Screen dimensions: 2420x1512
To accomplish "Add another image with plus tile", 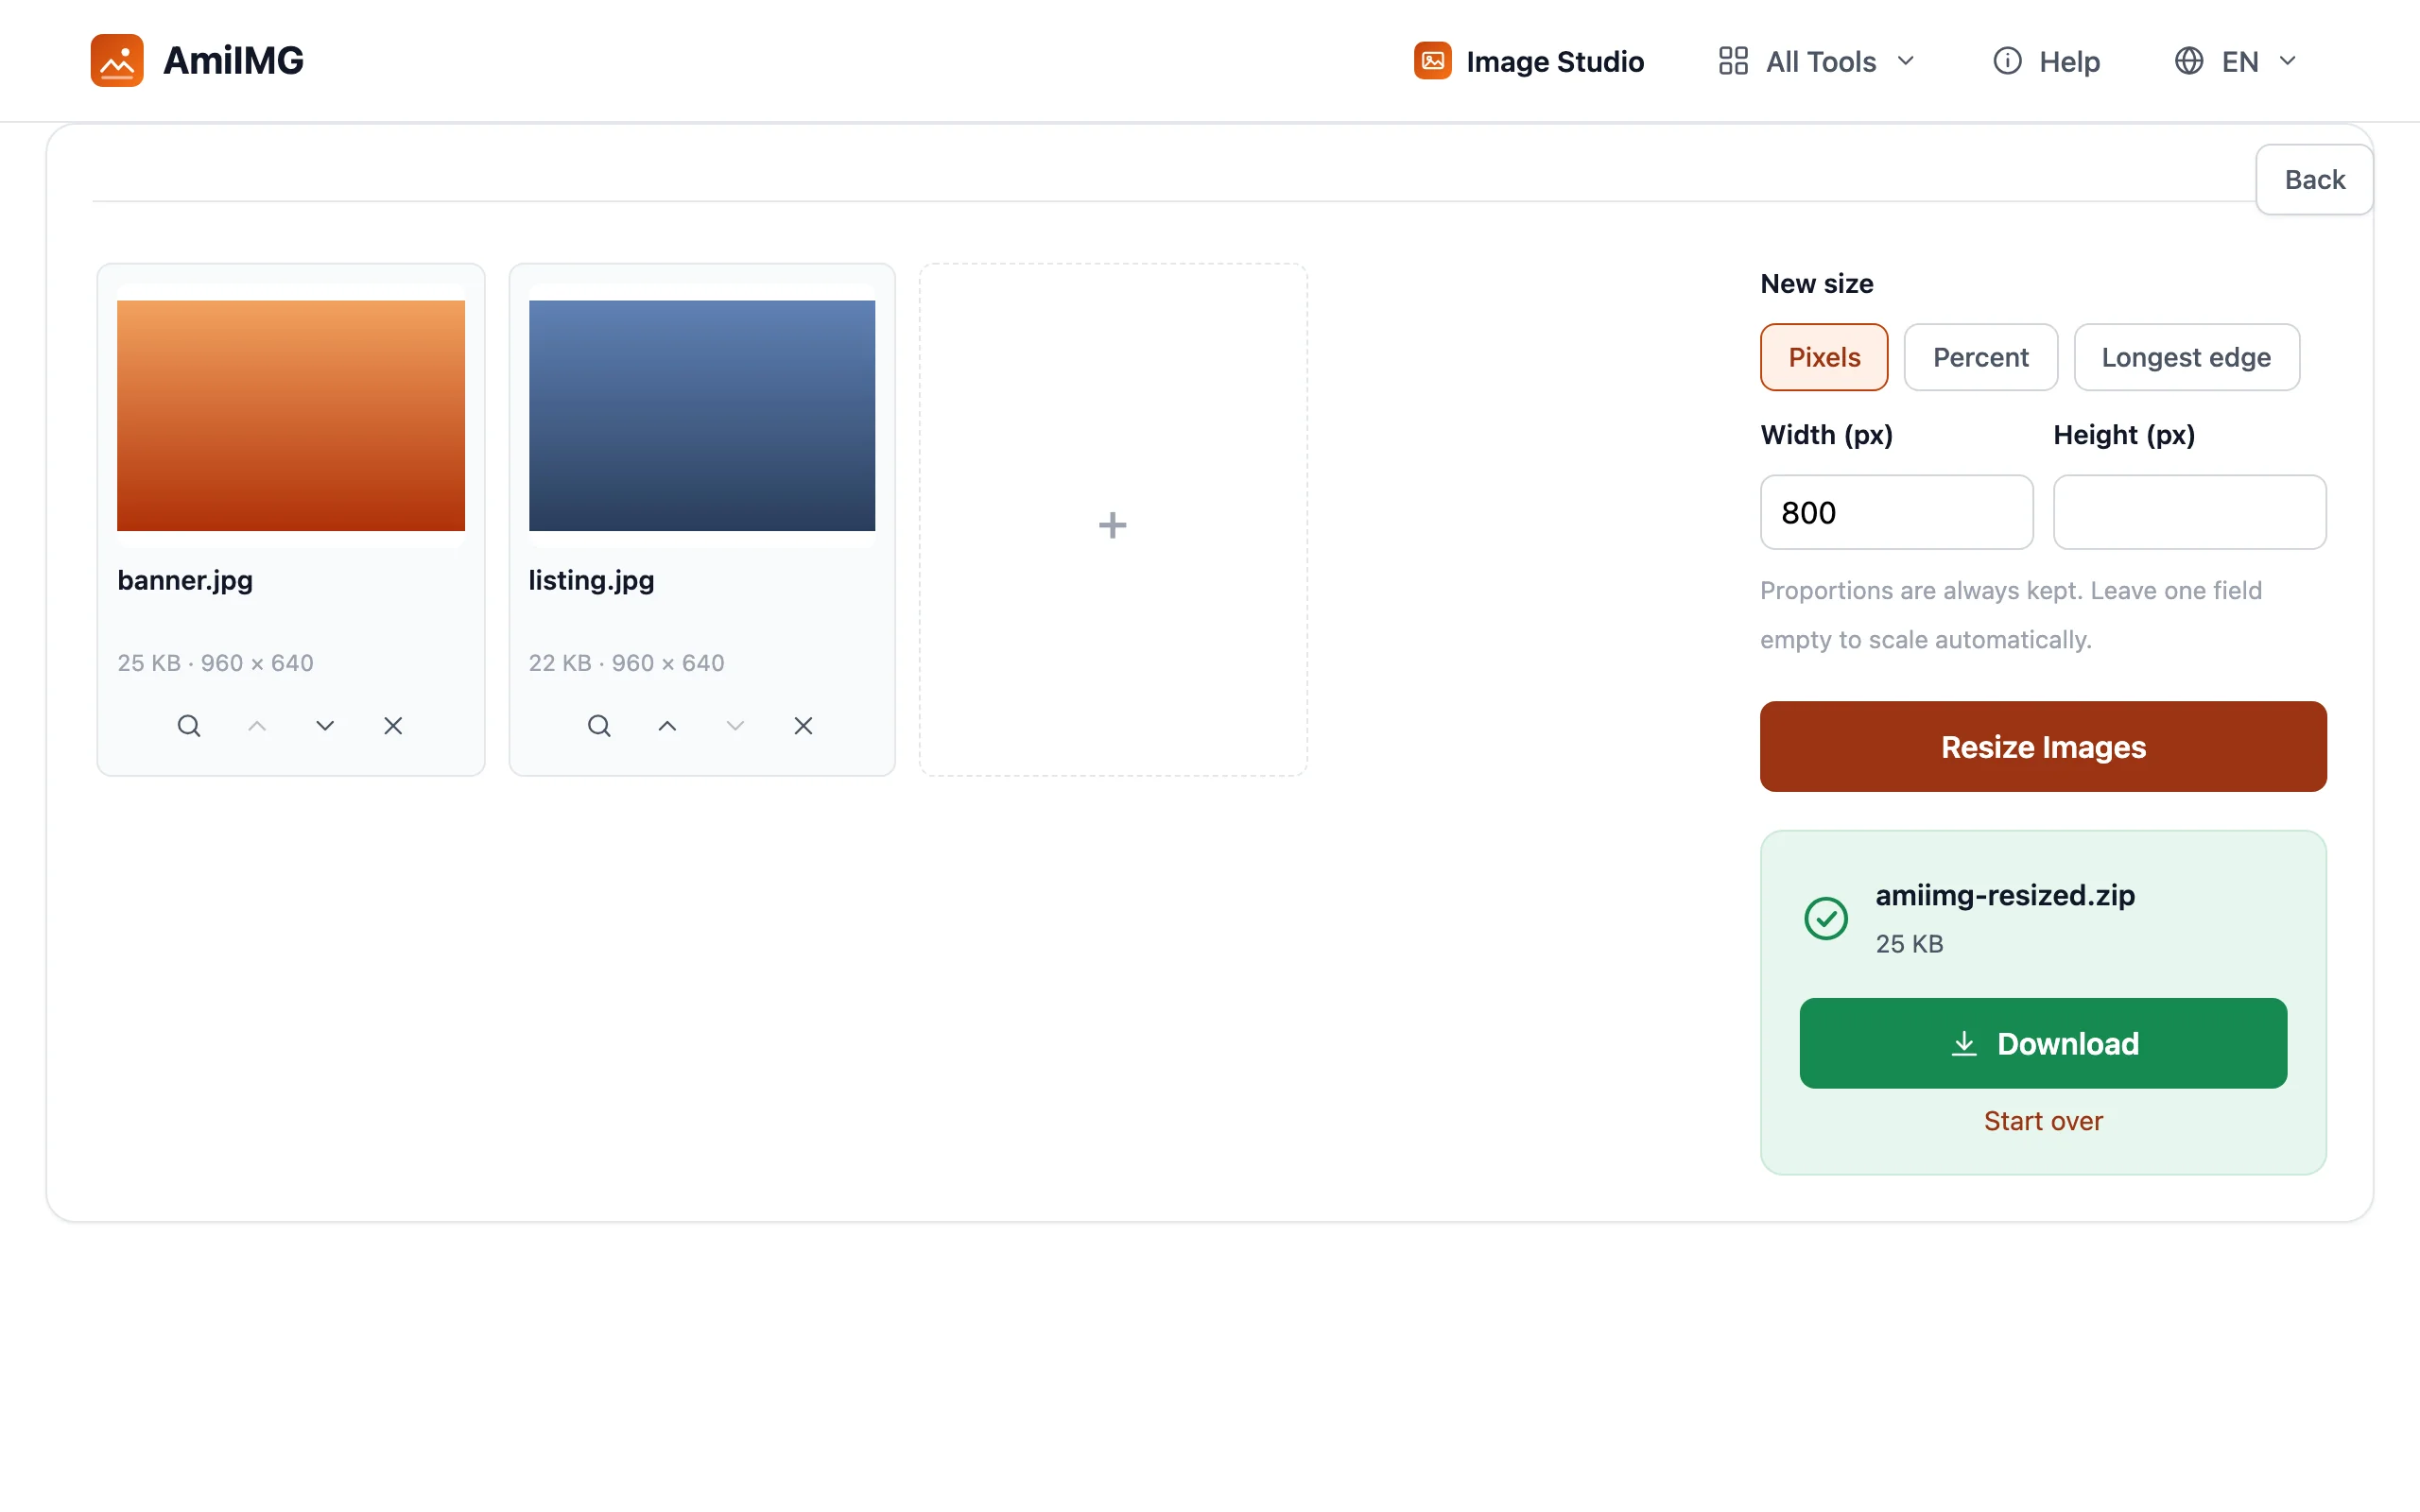I will pyautogui.click(x=1113, y=520).
